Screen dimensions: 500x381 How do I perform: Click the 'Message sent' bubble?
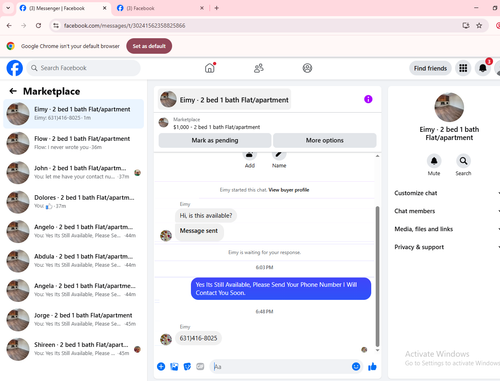coord(199,231)
